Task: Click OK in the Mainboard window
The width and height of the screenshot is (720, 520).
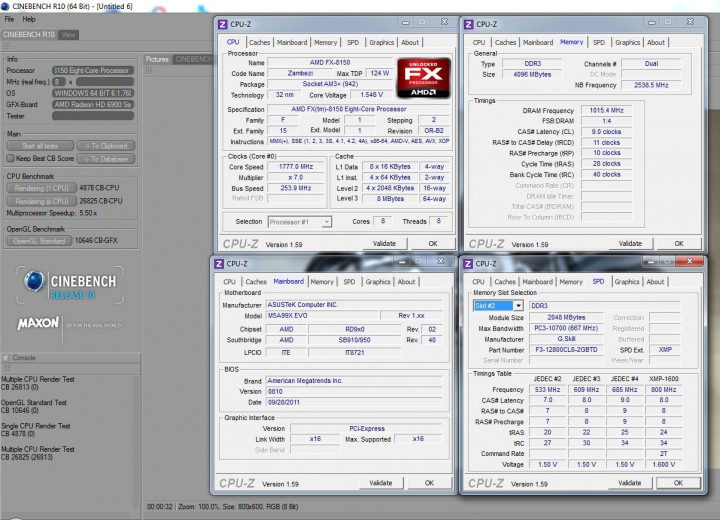Action: coord(429,483)
